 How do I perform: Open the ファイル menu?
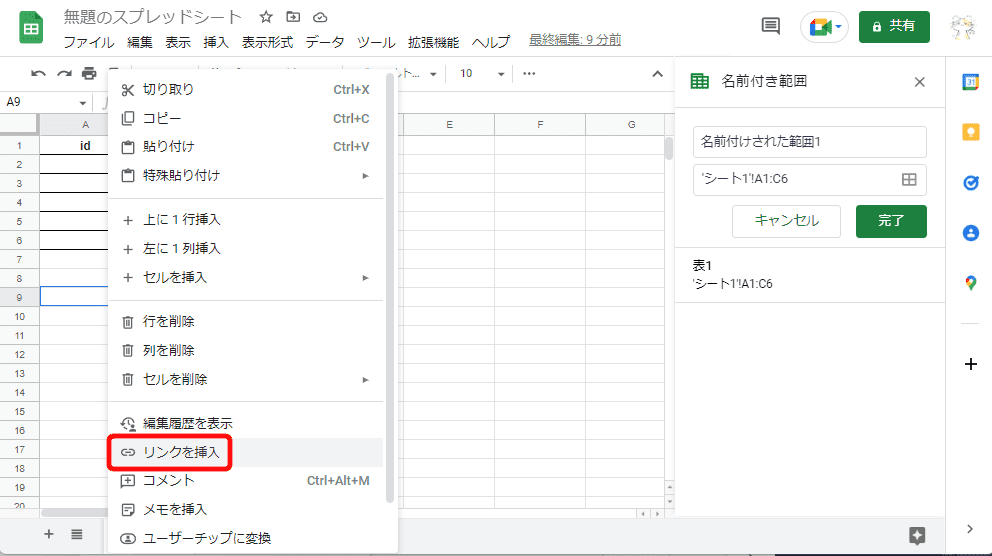[x=89, y=42]
